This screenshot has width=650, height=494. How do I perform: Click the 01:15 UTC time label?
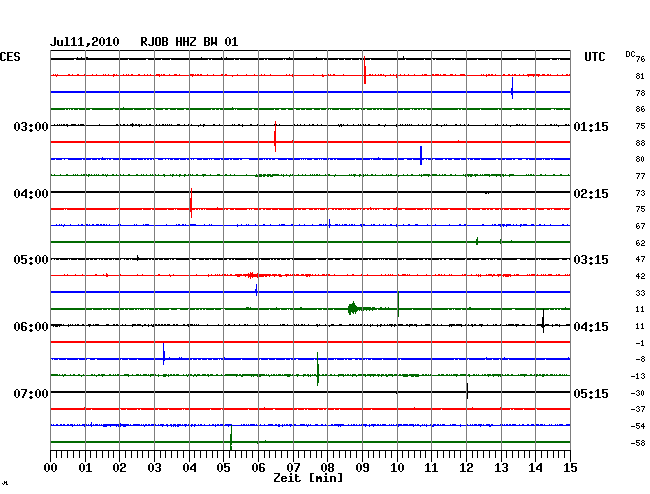(591, 126)
